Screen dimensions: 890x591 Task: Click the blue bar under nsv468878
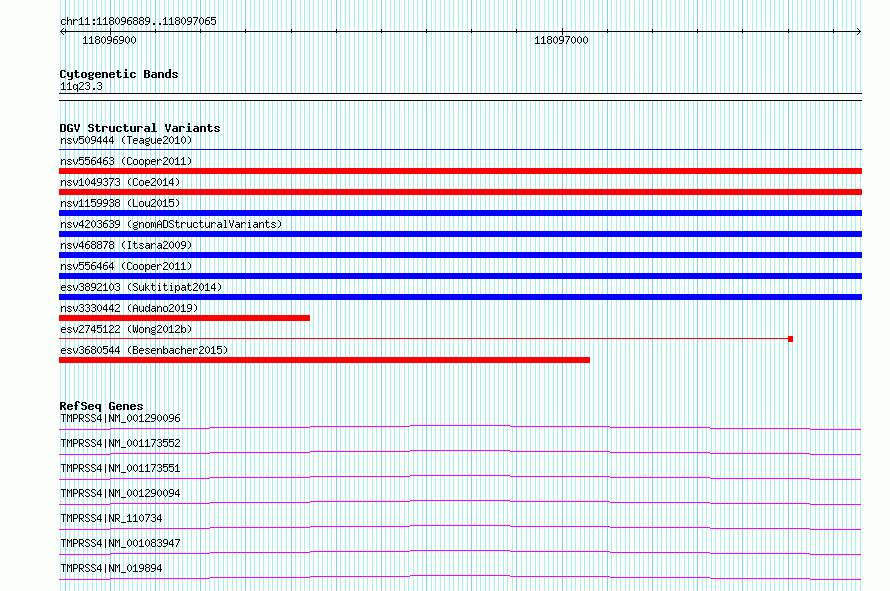click(460, 255)
